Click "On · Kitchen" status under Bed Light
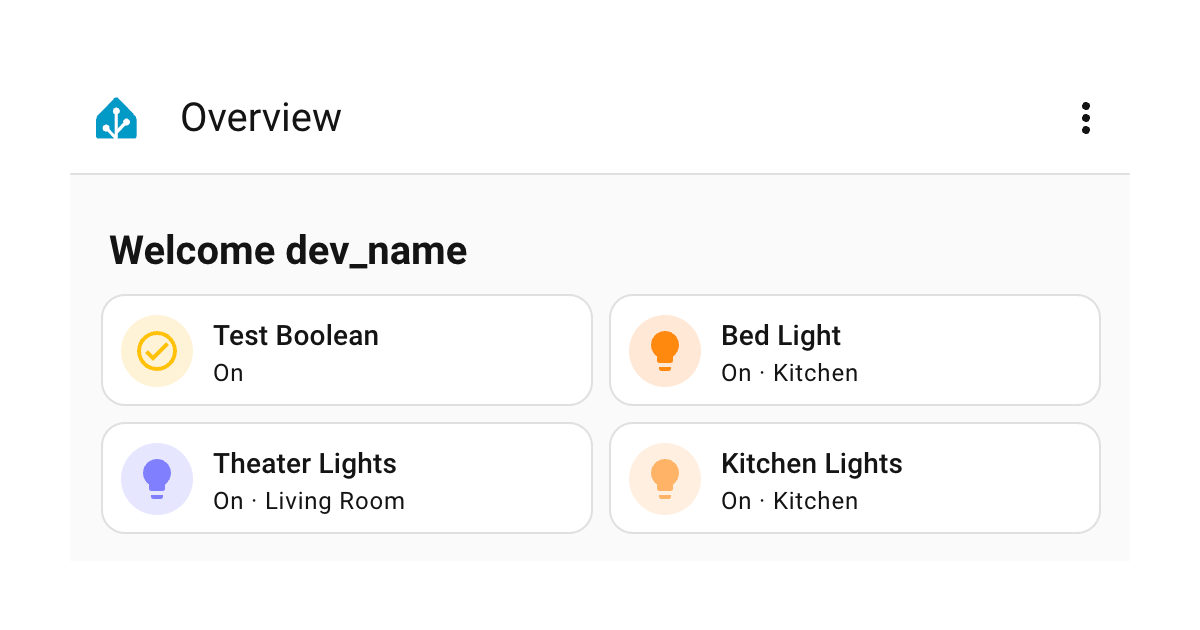This screenshot has height=630, width=1200. coord(790,373)
